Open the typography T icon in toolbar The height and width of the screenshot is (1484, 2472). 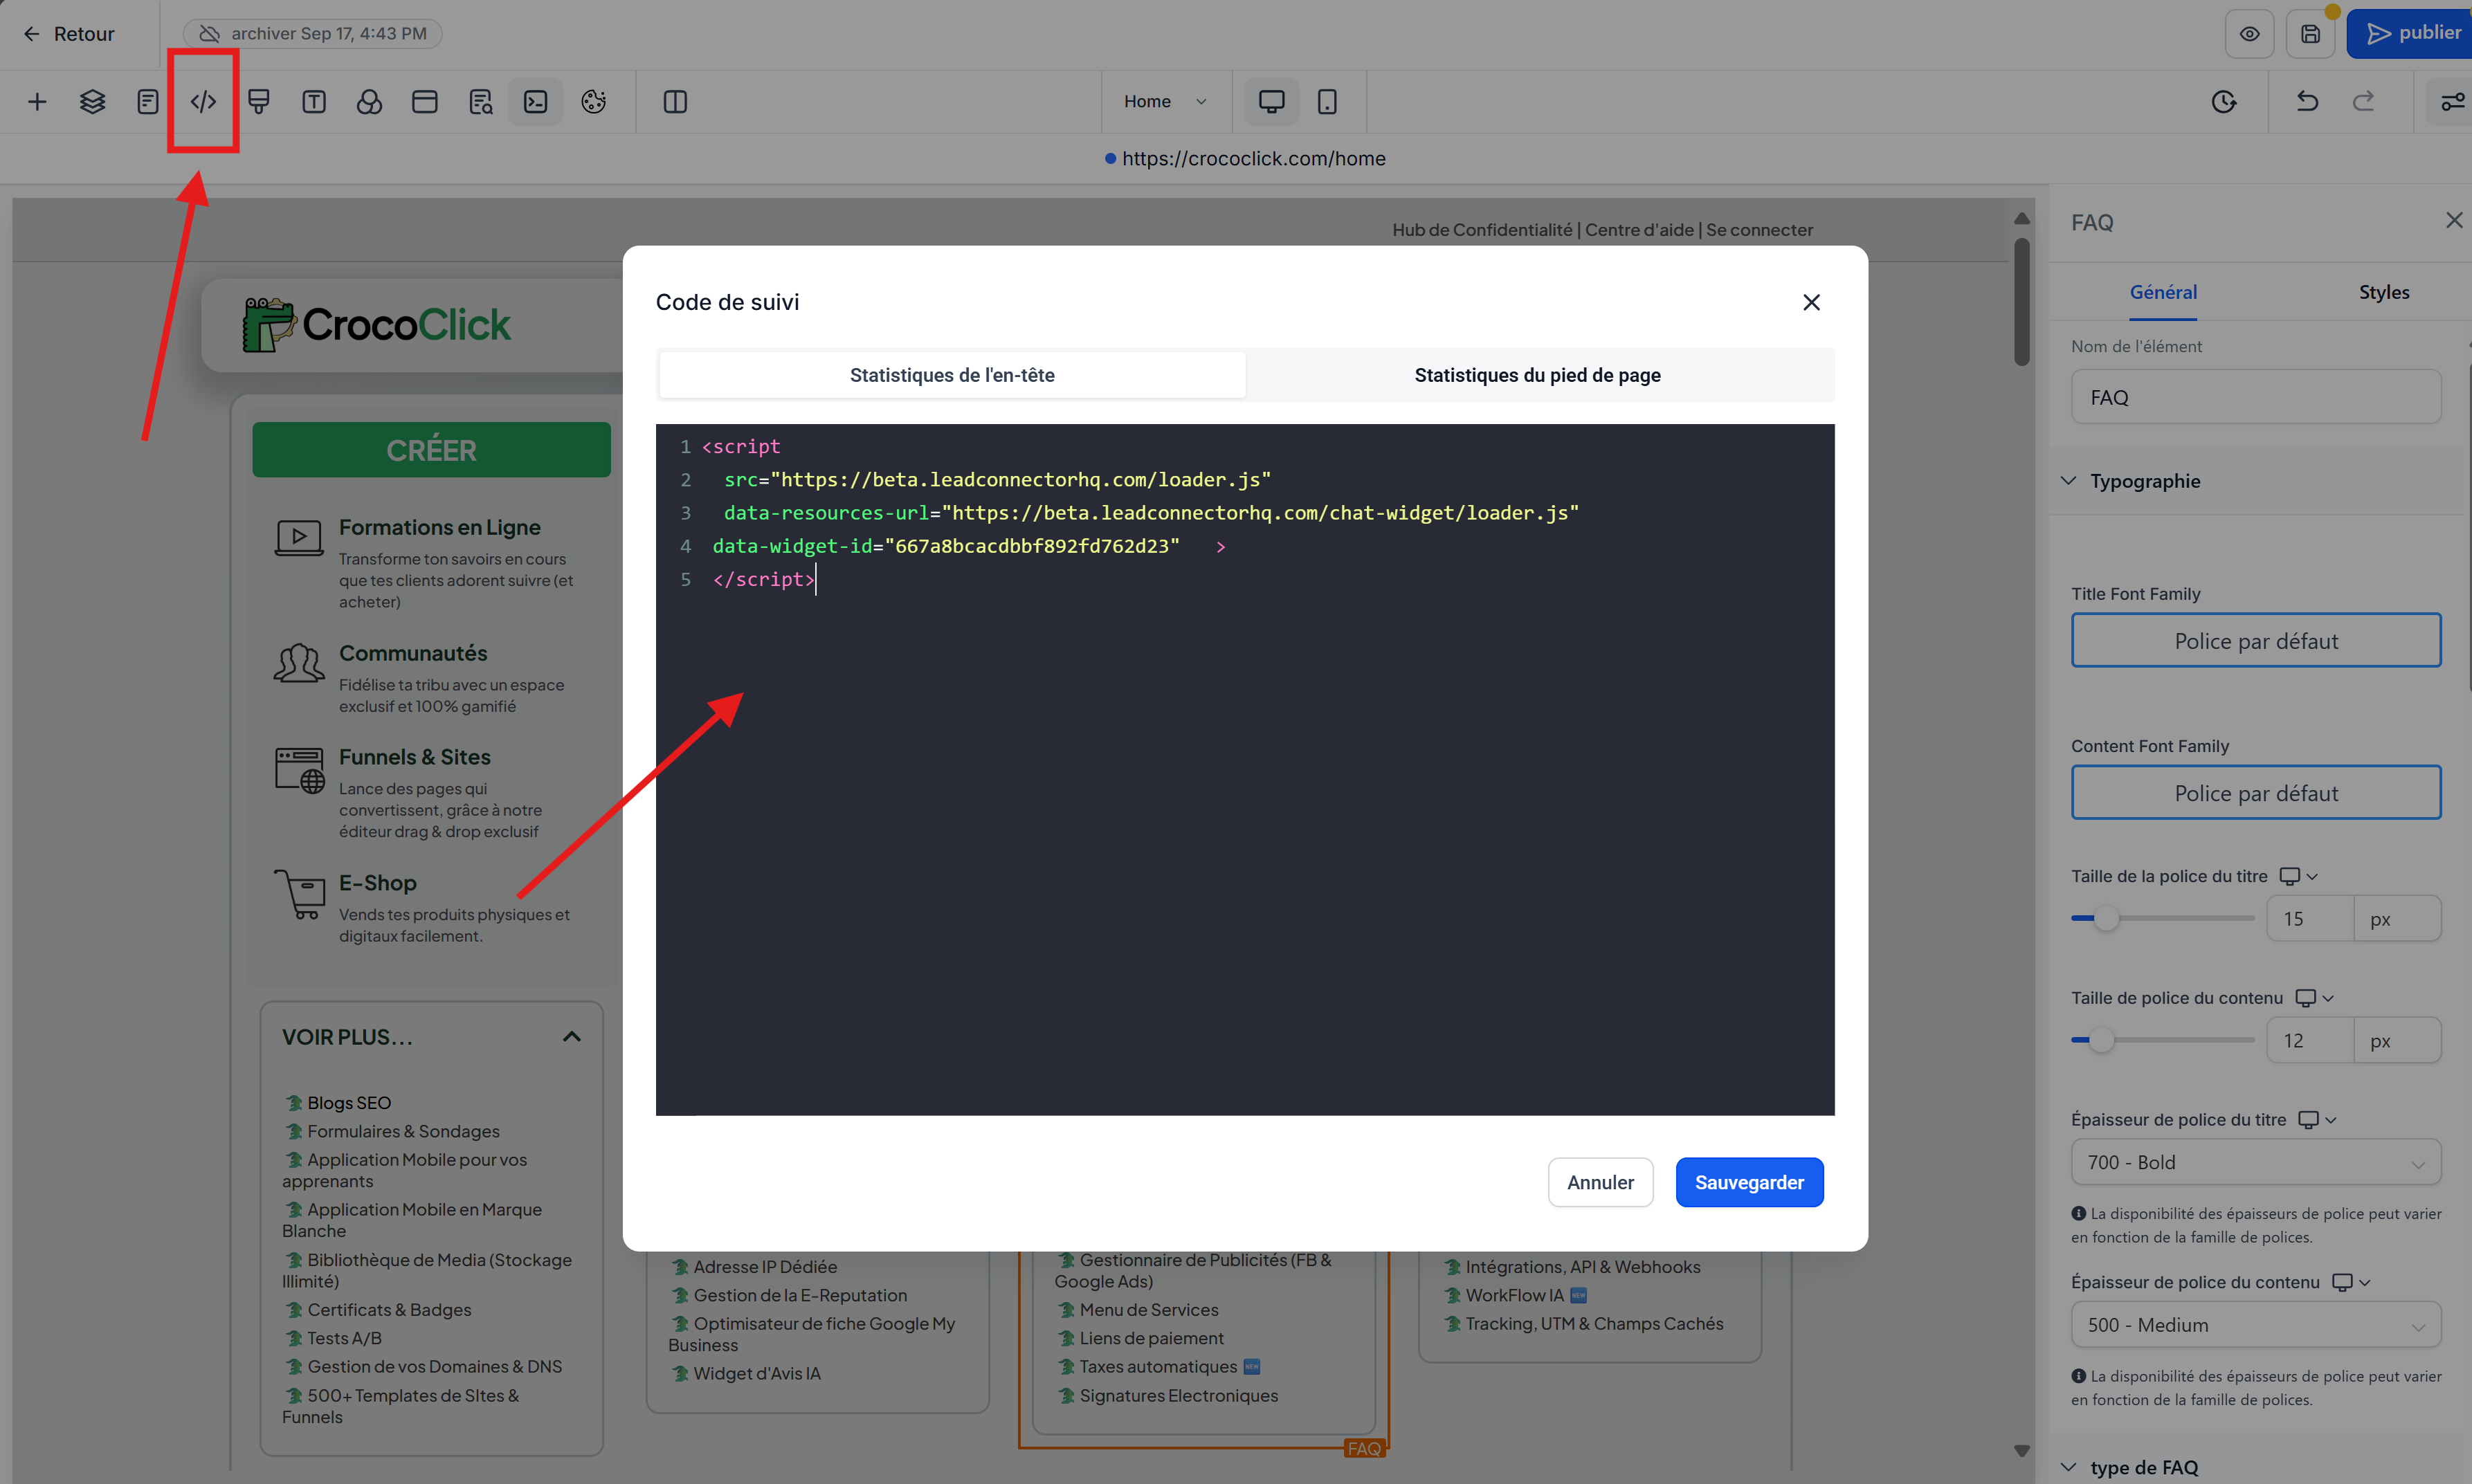pyautogui.click(x=314, y=101)
